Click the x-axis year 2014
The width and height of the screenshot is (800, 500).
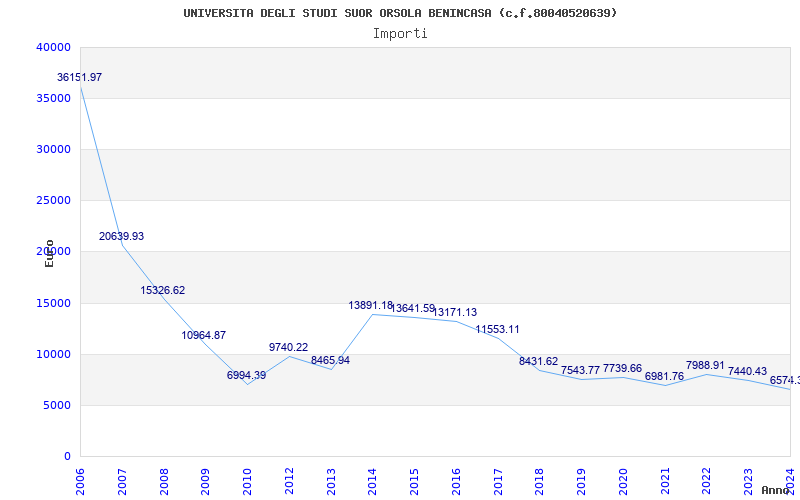tap(372, 482)
